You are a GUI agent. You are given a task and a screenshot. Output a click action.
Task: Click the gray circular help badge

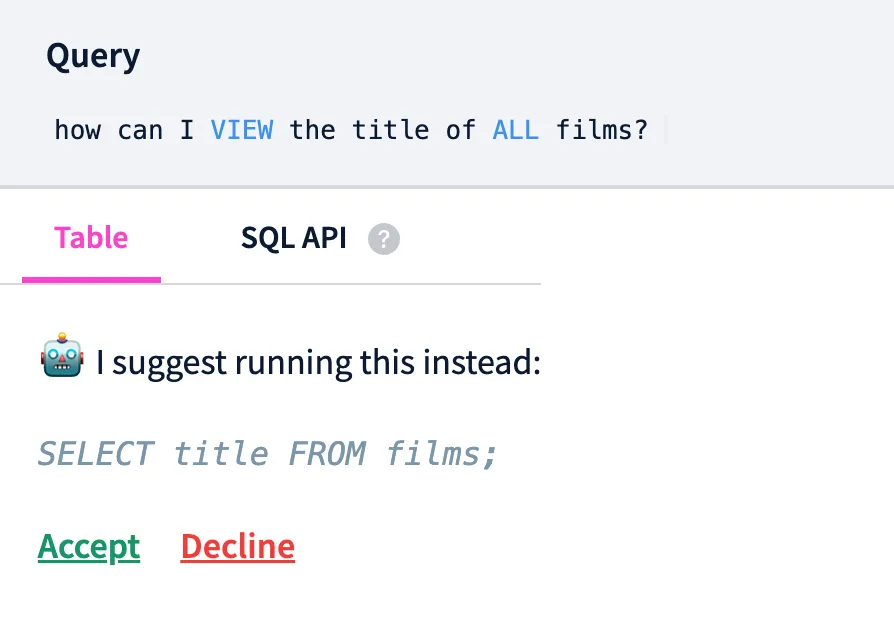383,239
